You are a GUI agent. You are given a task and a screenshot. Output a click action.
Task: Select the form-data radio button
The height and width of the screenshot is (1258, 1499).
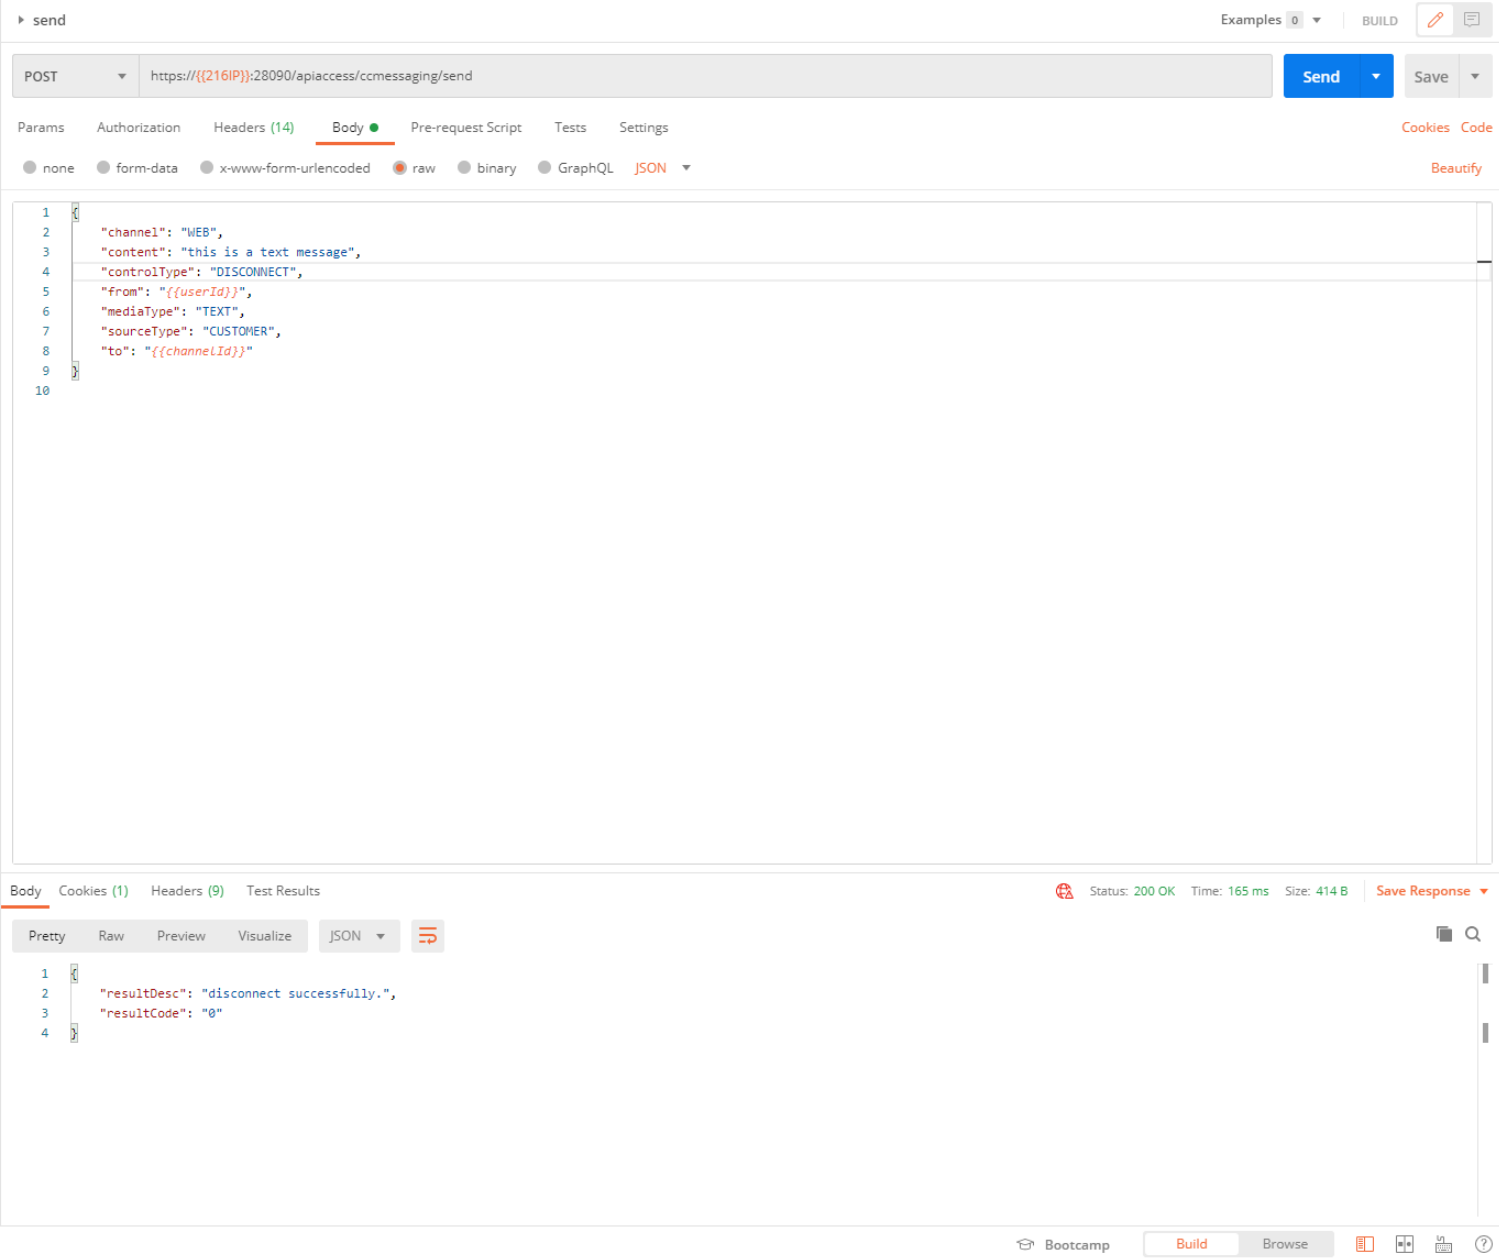pyautogui.click(x=103, y=168)
